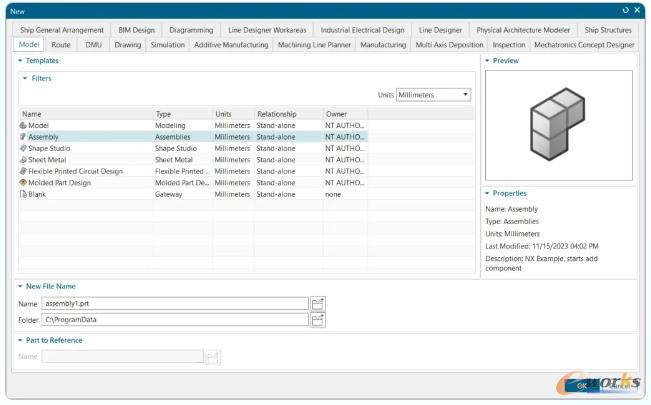Open the BIM Design tab
This screenshot has width=651, height=405.
(x=137, y=30)
